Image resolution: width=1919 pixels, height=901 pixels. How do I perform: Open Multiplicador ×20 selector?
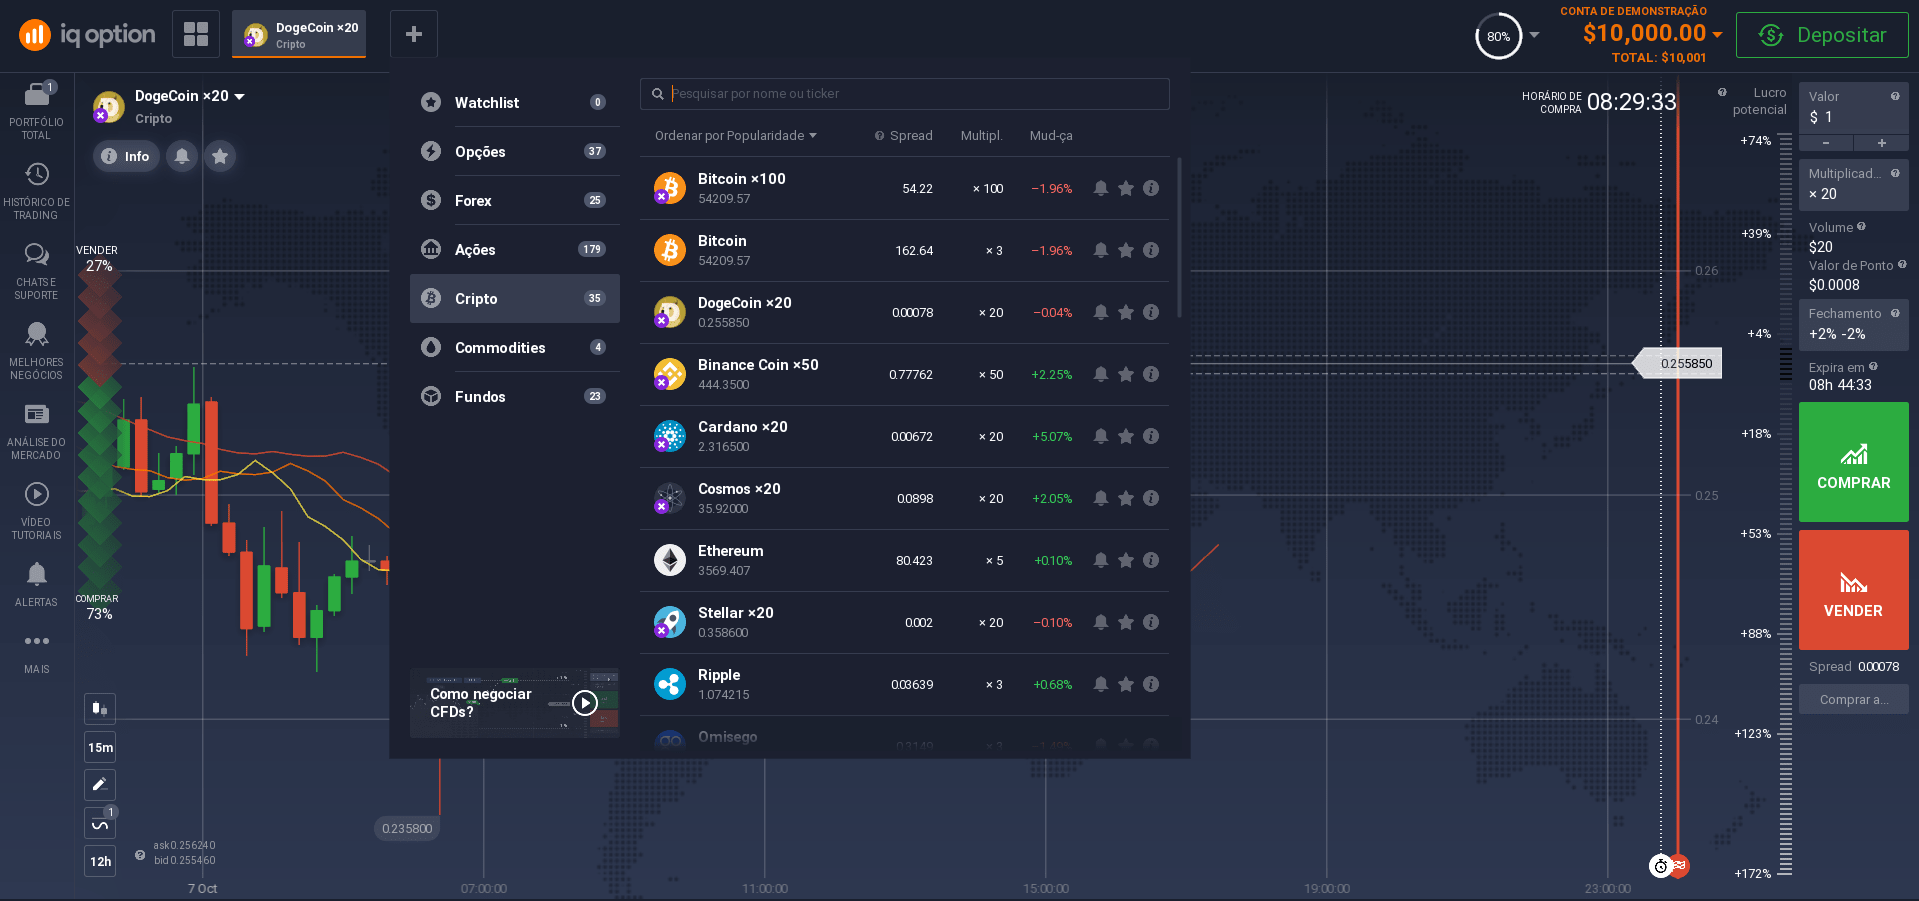pos(1853,184)
